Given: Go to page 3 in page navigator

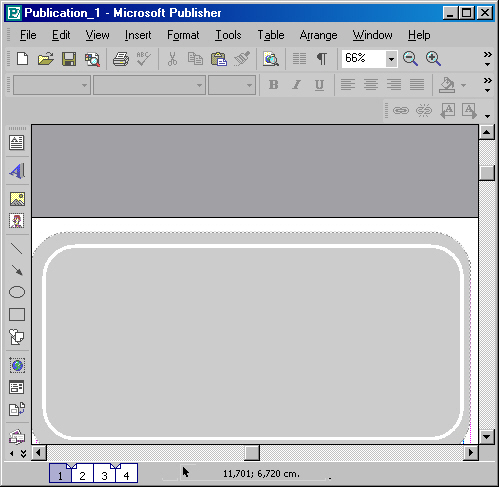Looking at the screenshot, I should pyautogui.click(x=104, y=475).
